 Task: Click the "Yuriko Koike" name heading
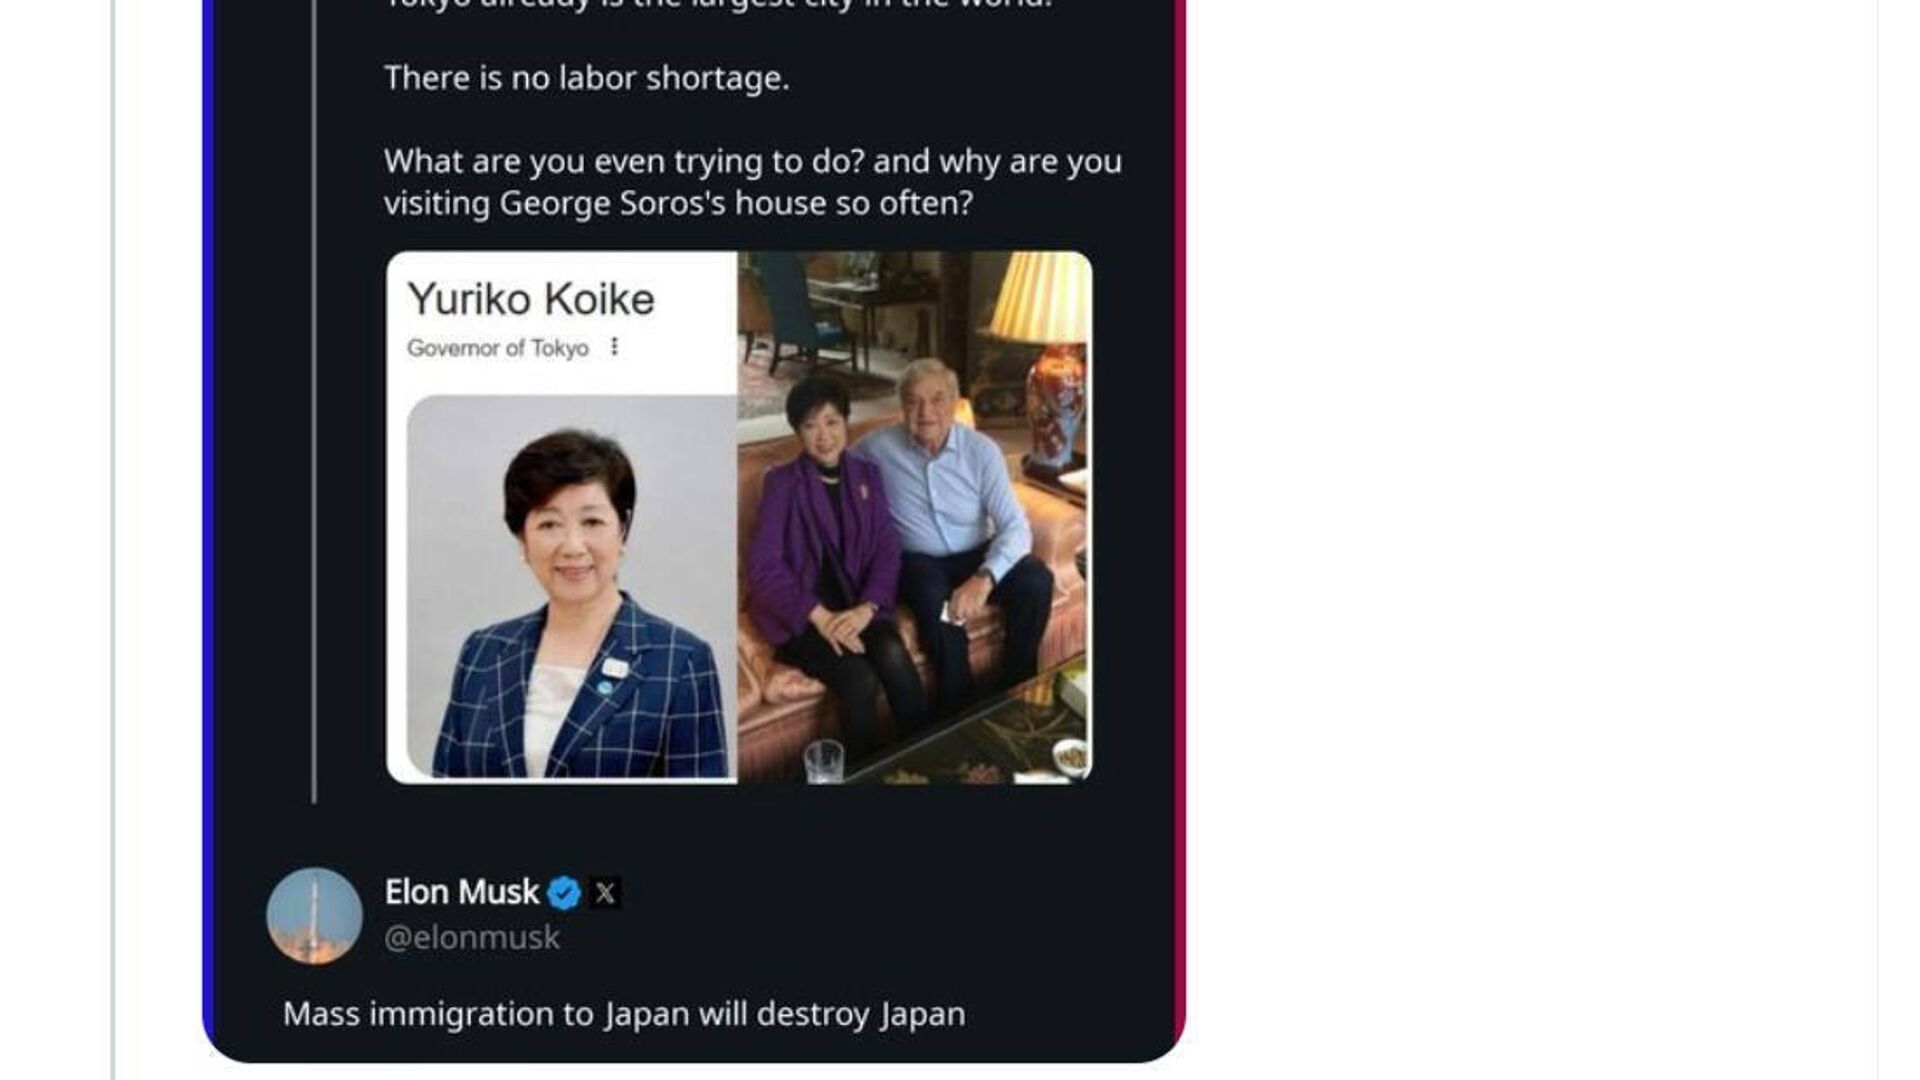click(x=531, y=299)
